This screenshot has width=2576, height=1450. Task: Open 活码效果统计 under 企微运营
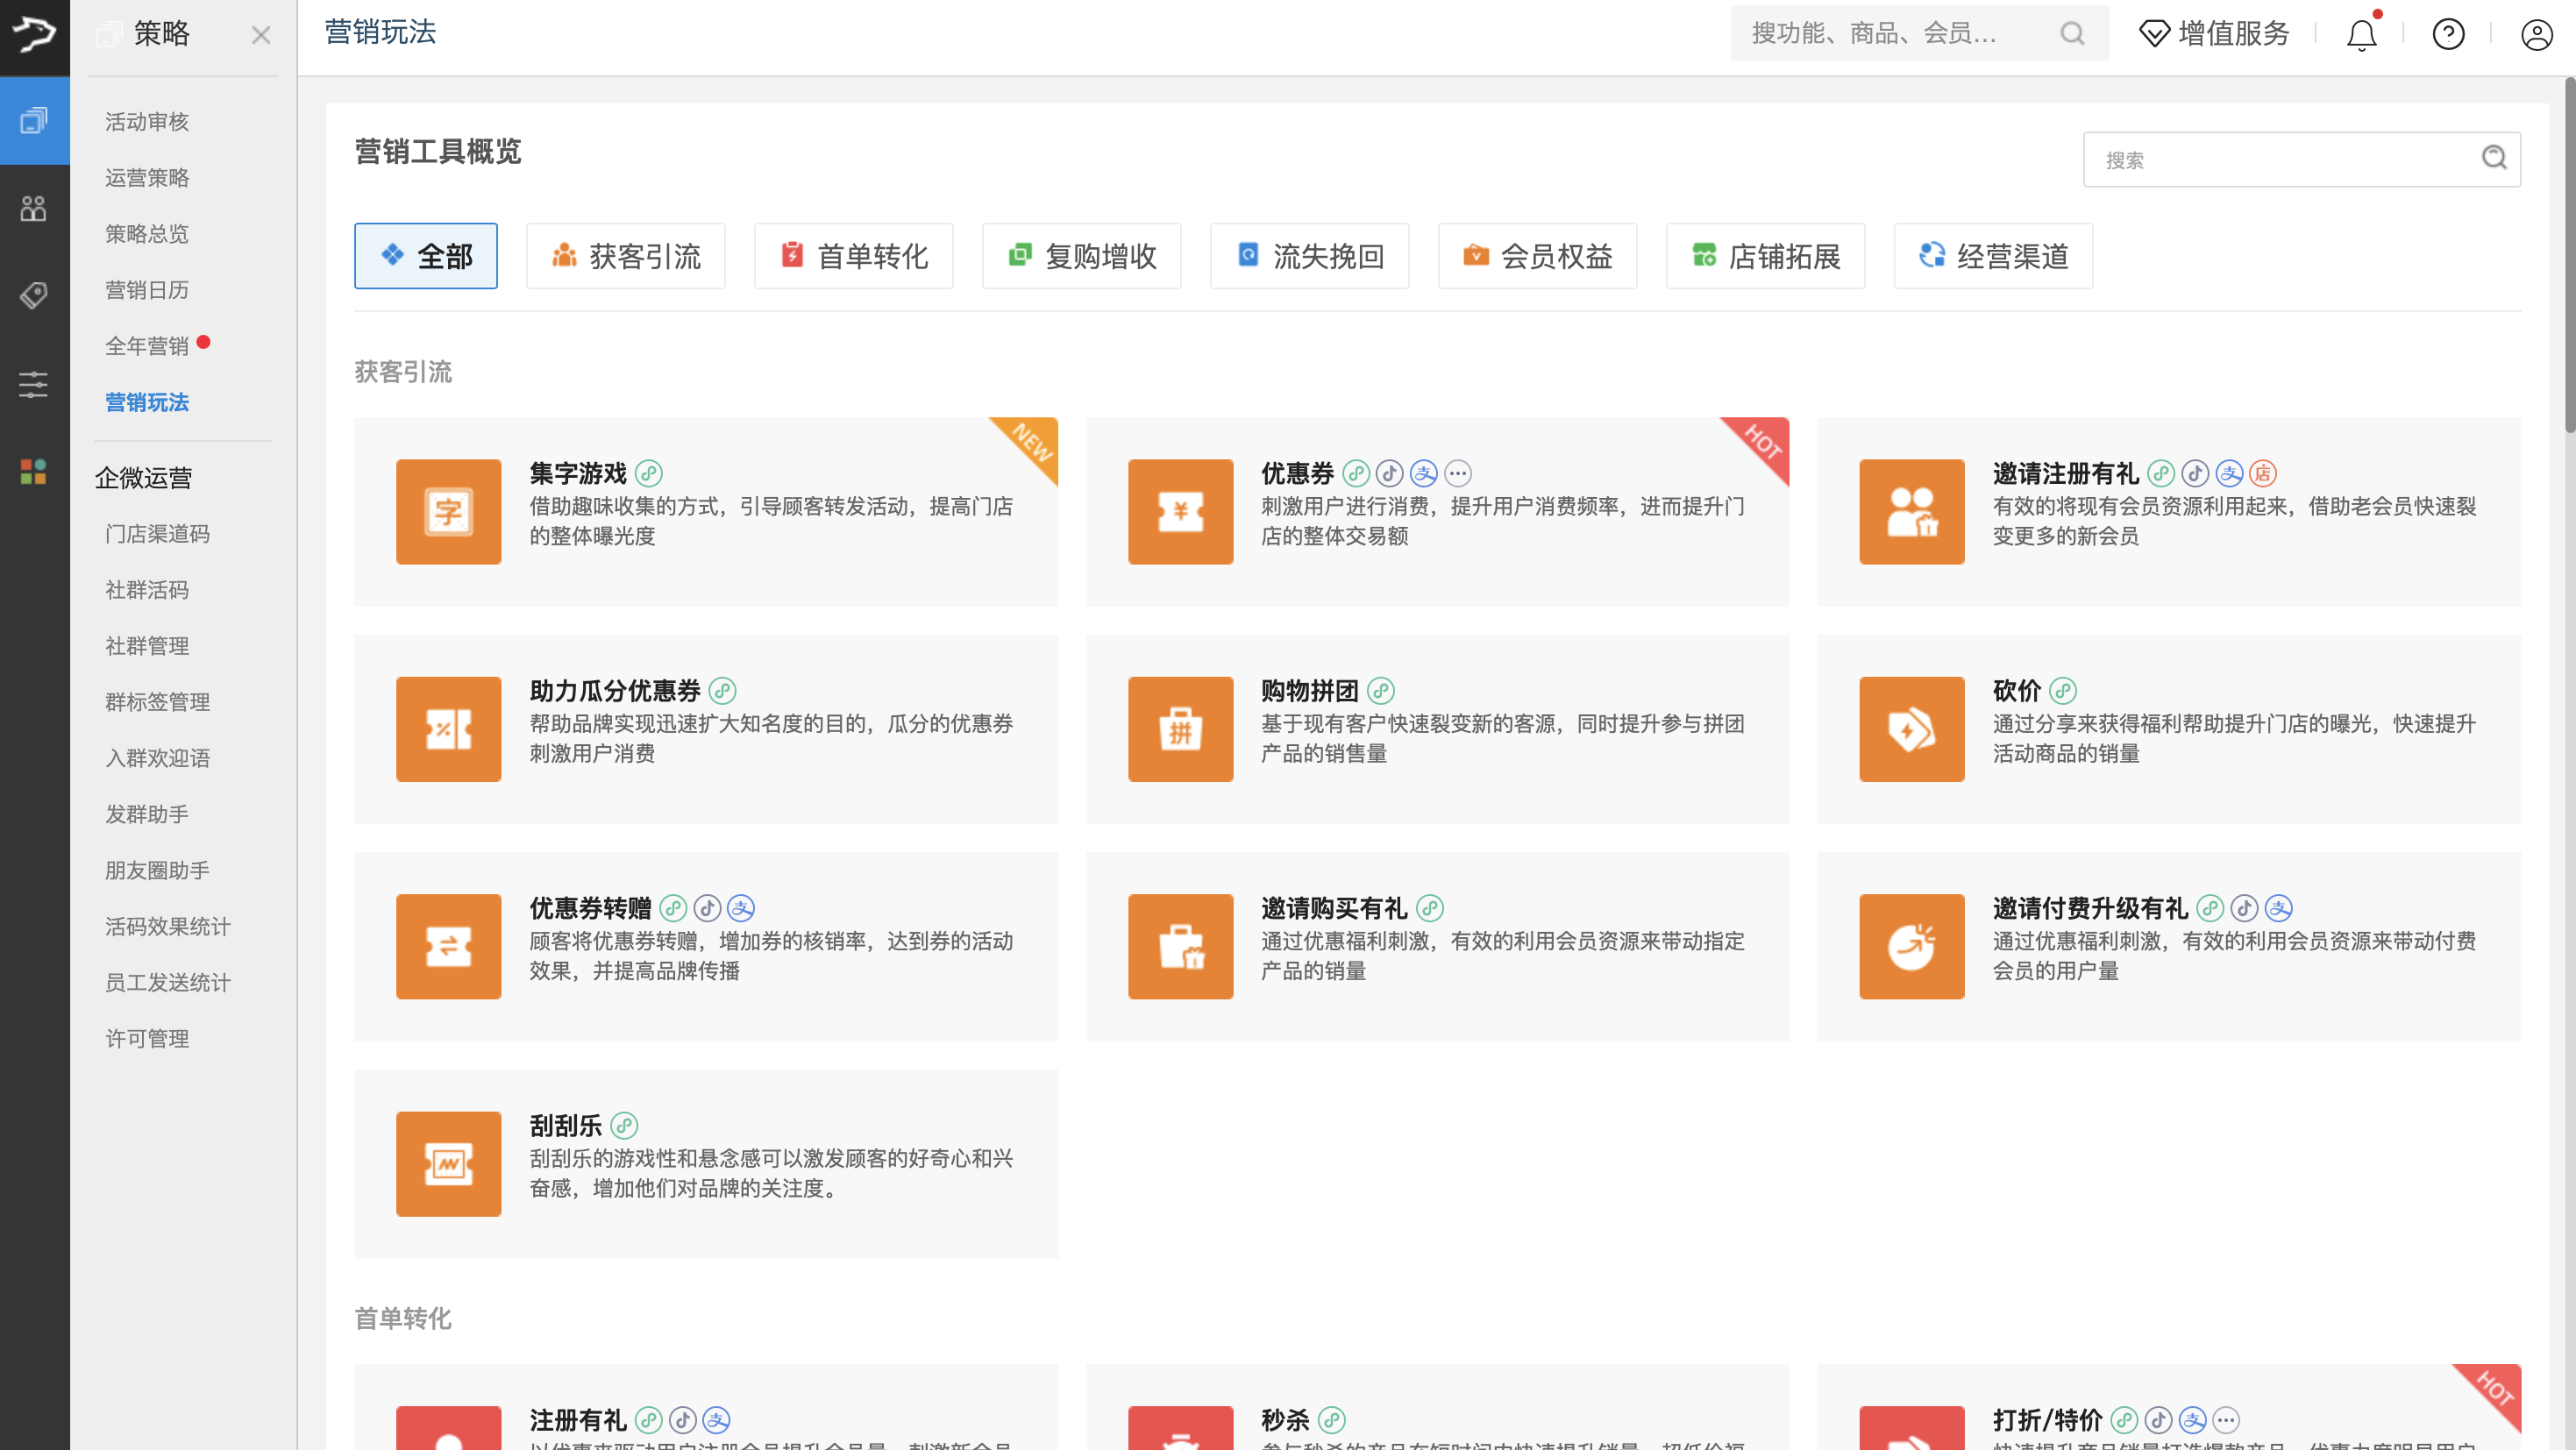[168, 926]
